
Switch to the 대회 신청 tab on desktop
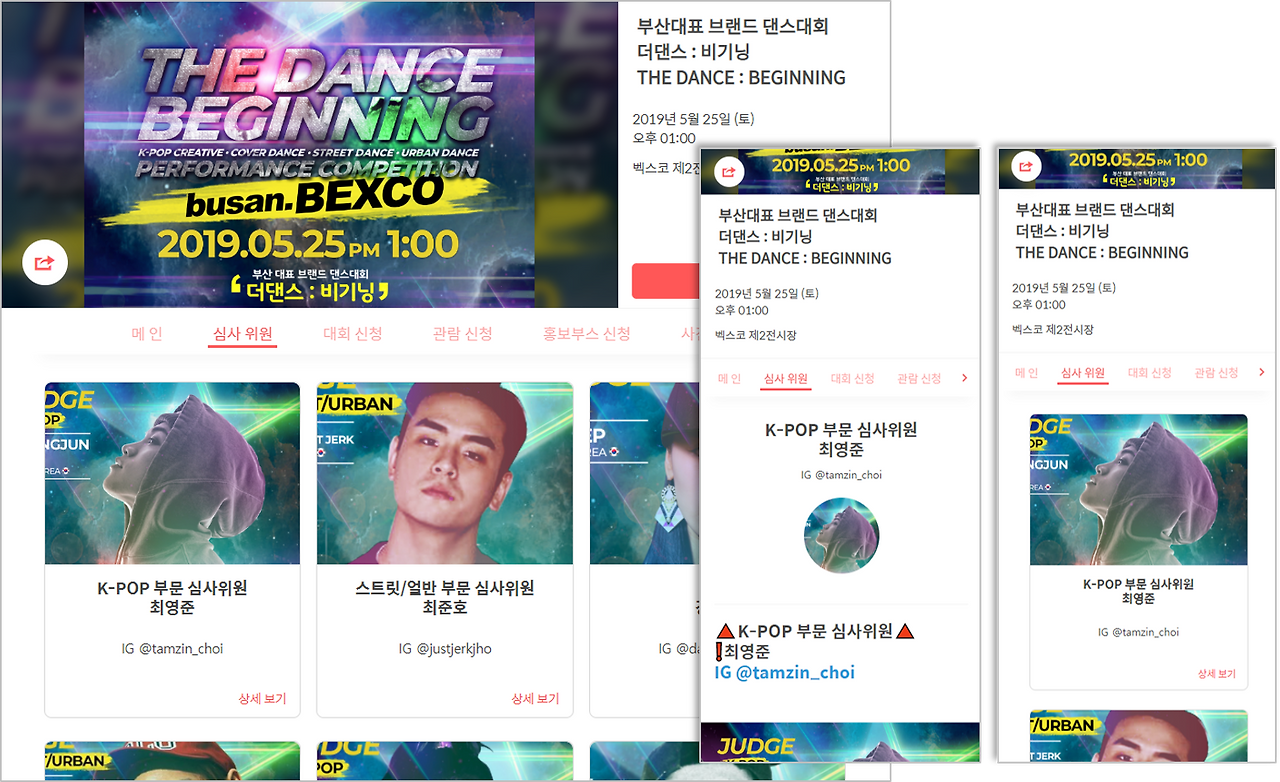(x=353, y=334)
